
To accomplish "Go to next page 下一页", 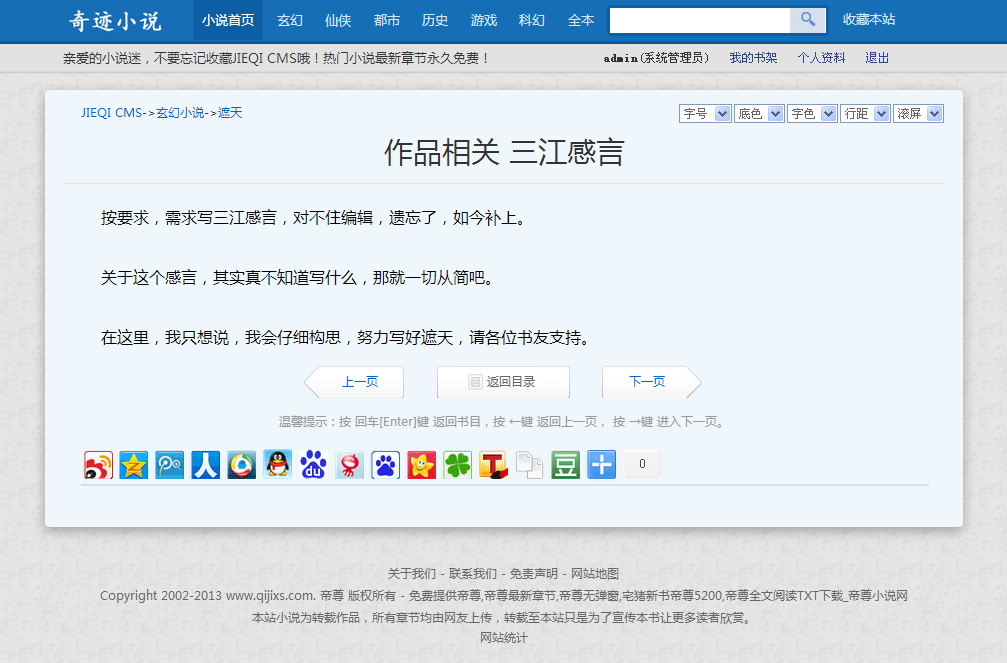I will [651, 382].
